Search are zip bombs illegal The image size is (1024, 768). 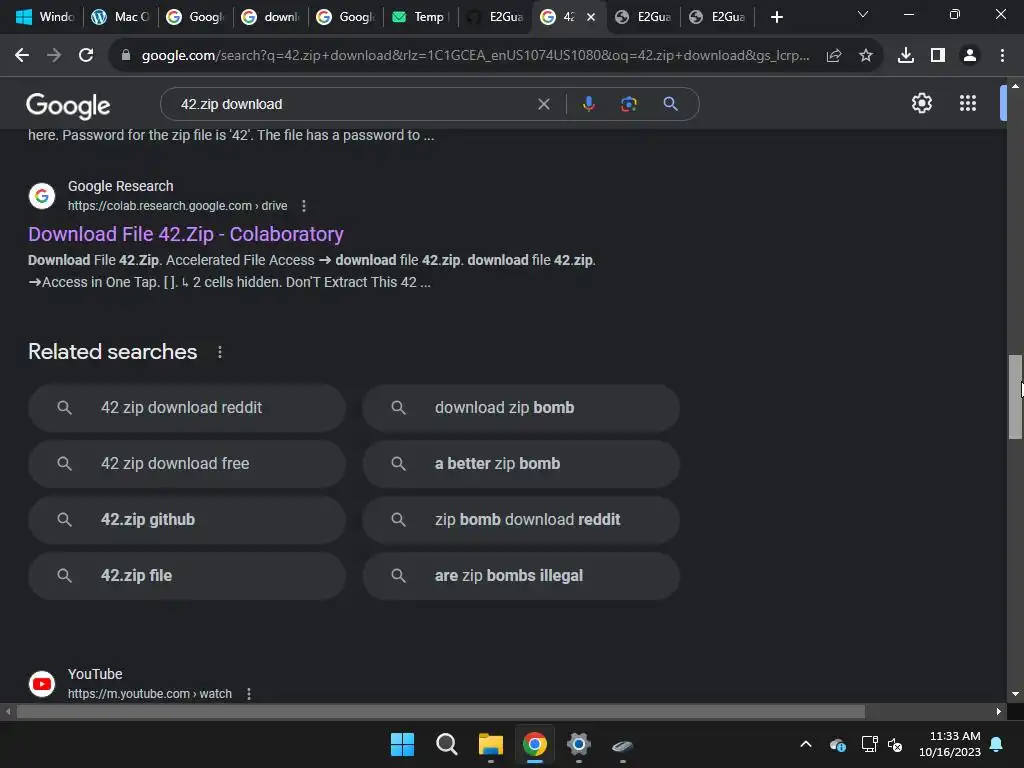coord(521,575)
